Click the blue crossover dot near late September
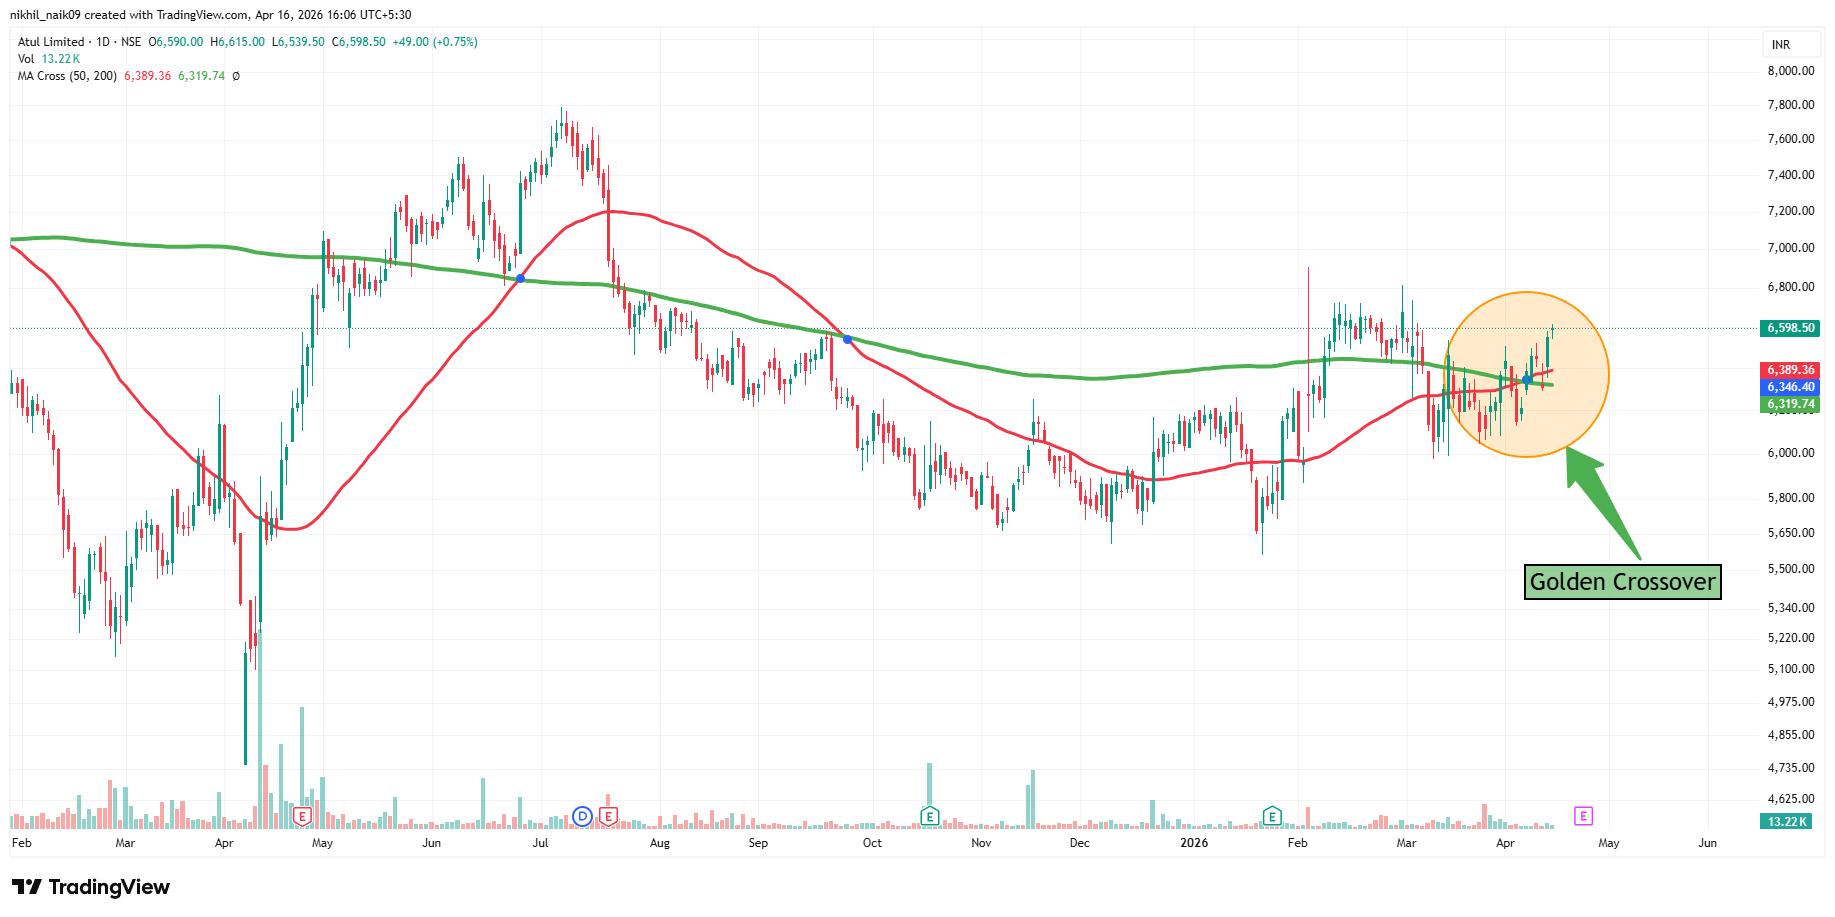Screen dimensions: 1835x917 click(848, 340)
